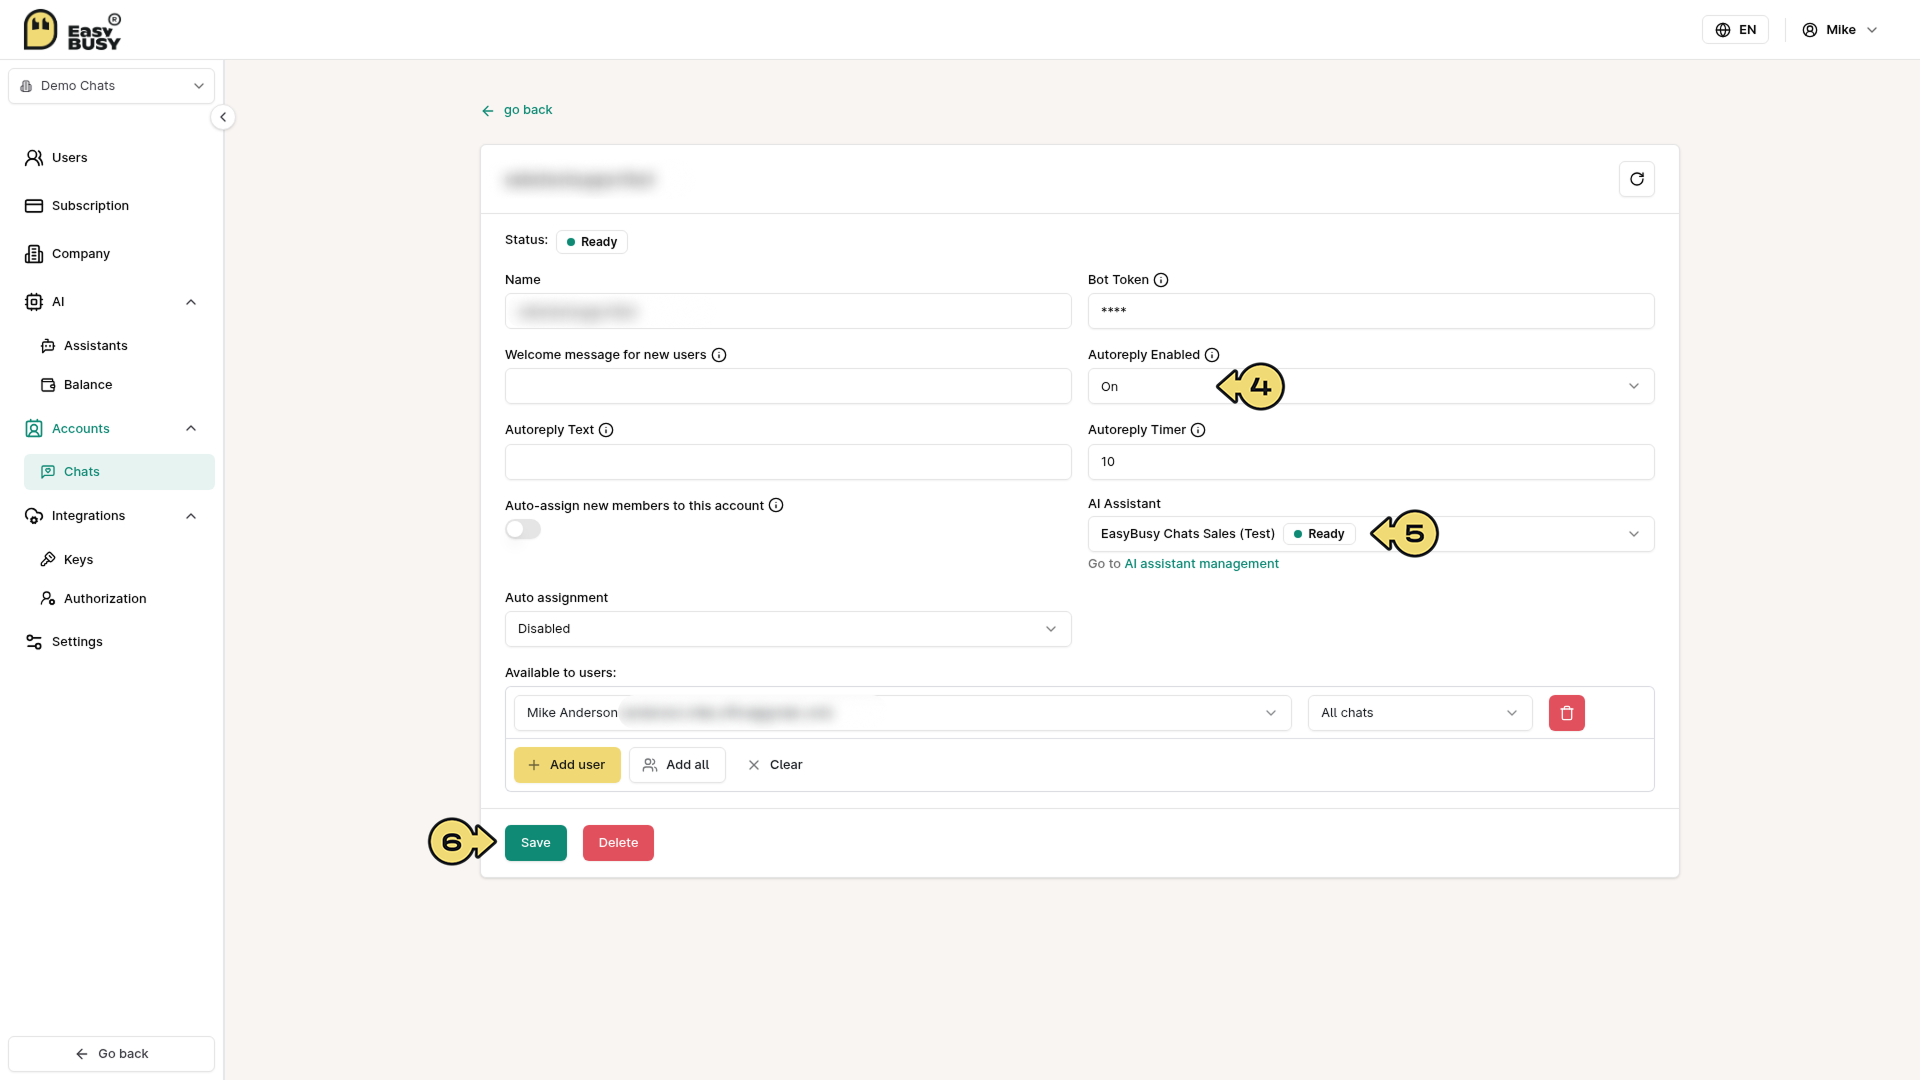Open the Mike Anderson user dropdown
Image resolution: width=1920 pixels, height=1080 pixels.
point(902,713)
